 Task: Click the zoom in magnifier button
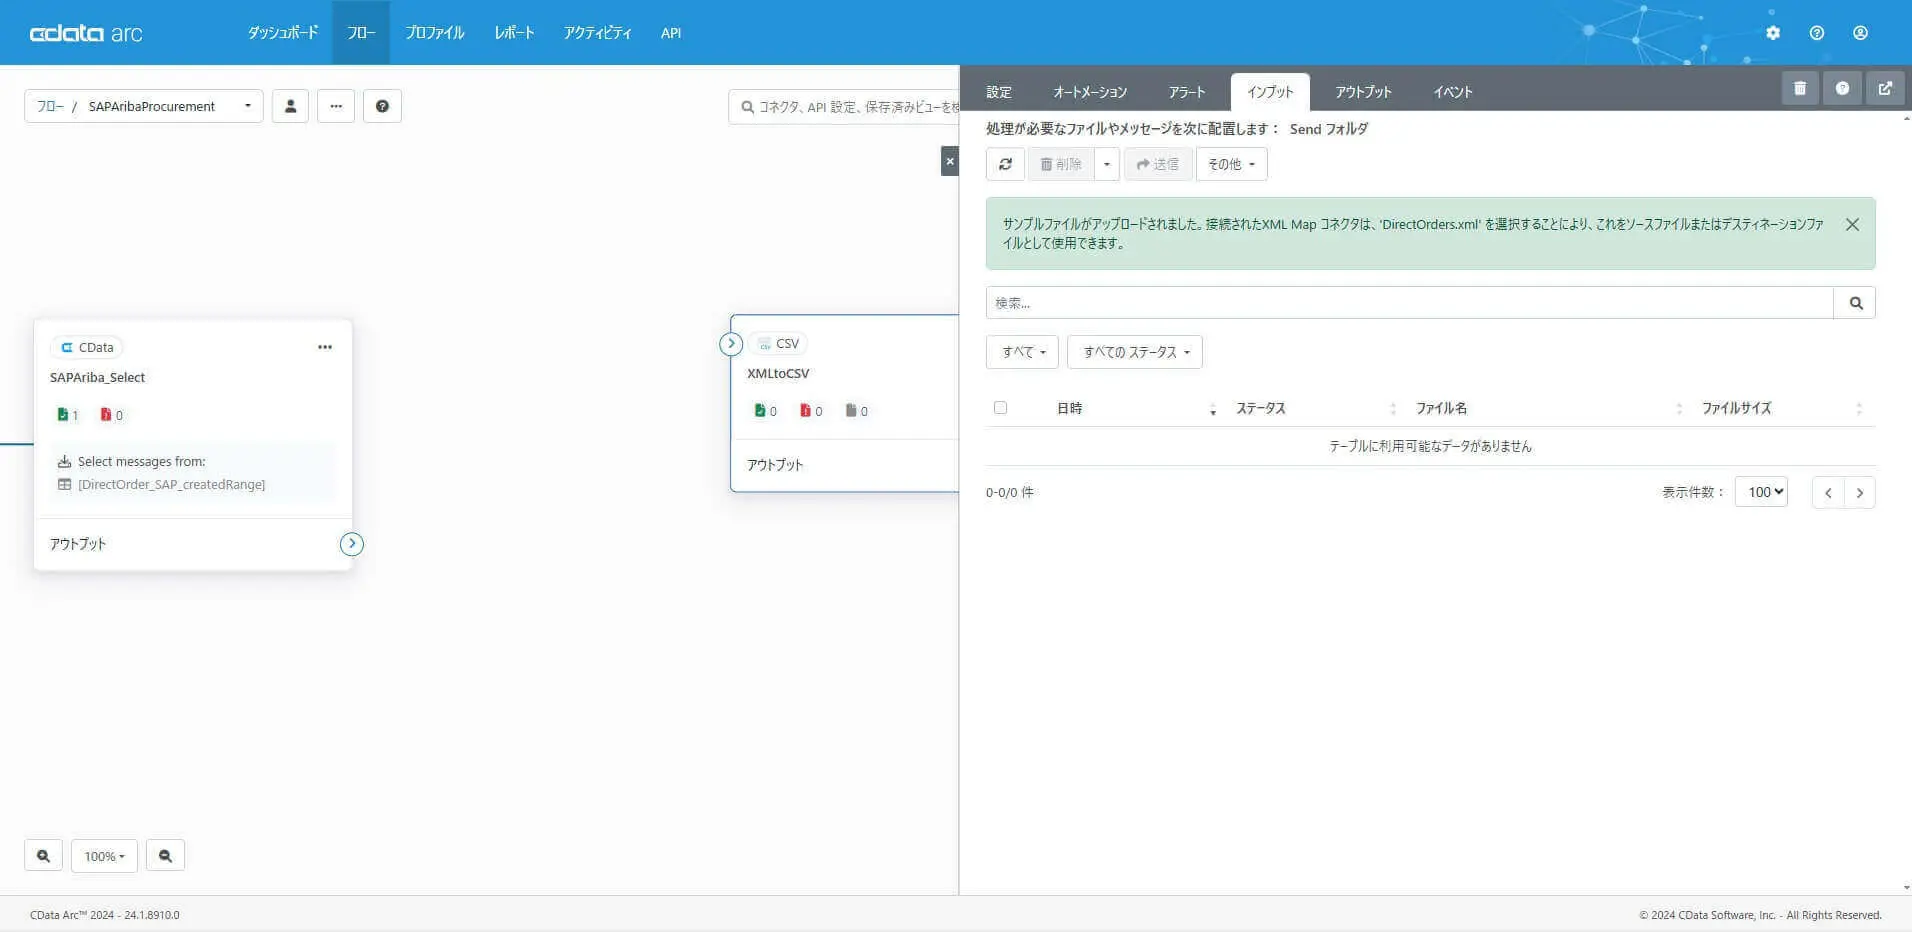click(43, 856)
